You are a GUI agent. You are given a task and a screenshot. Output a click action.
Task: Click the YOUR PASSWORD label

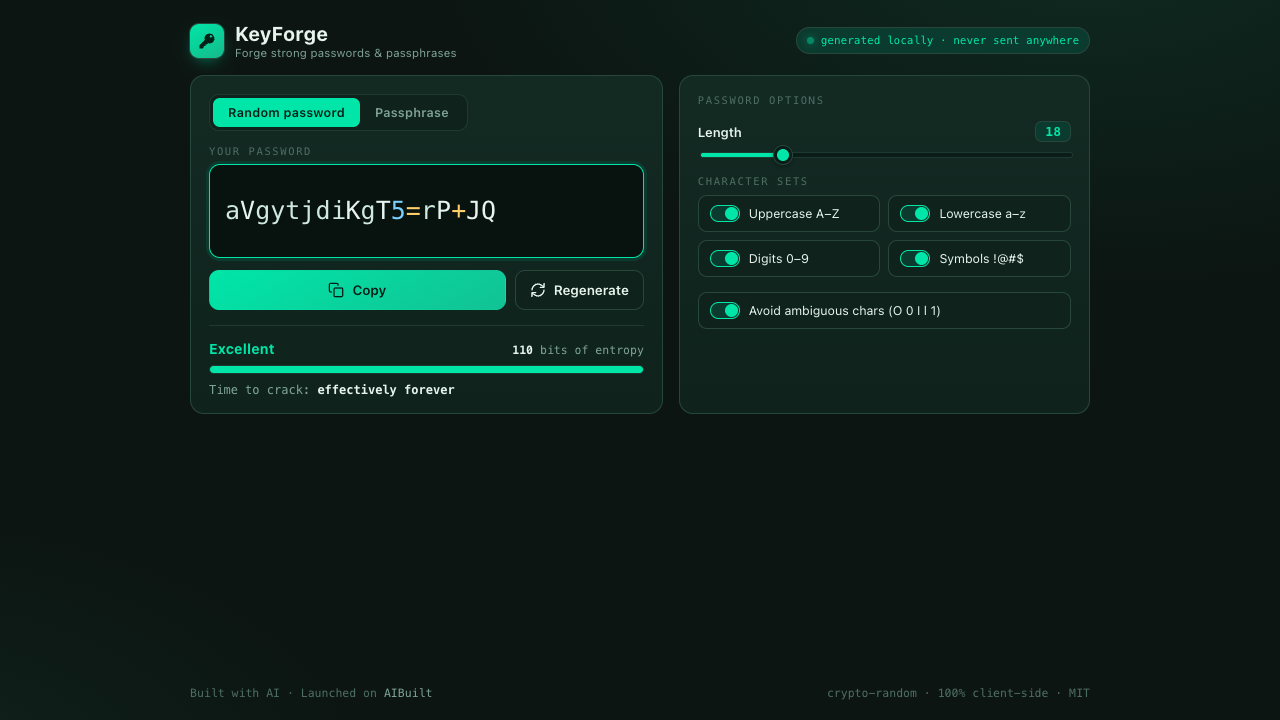pyautogui.click(x=260, y=152)
